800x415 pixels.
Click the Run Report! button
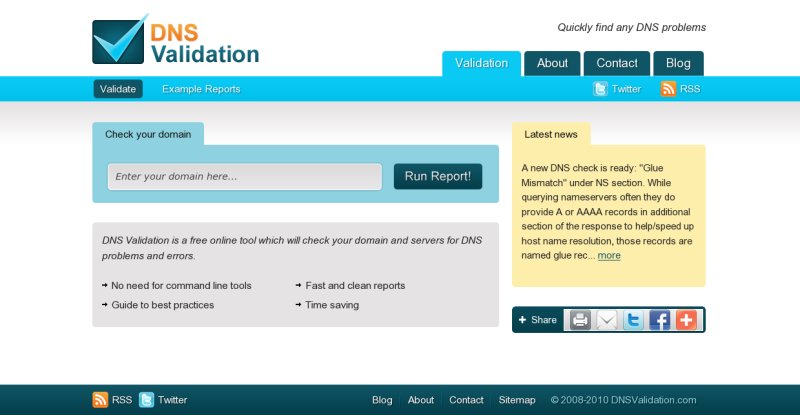click(438, 177)
